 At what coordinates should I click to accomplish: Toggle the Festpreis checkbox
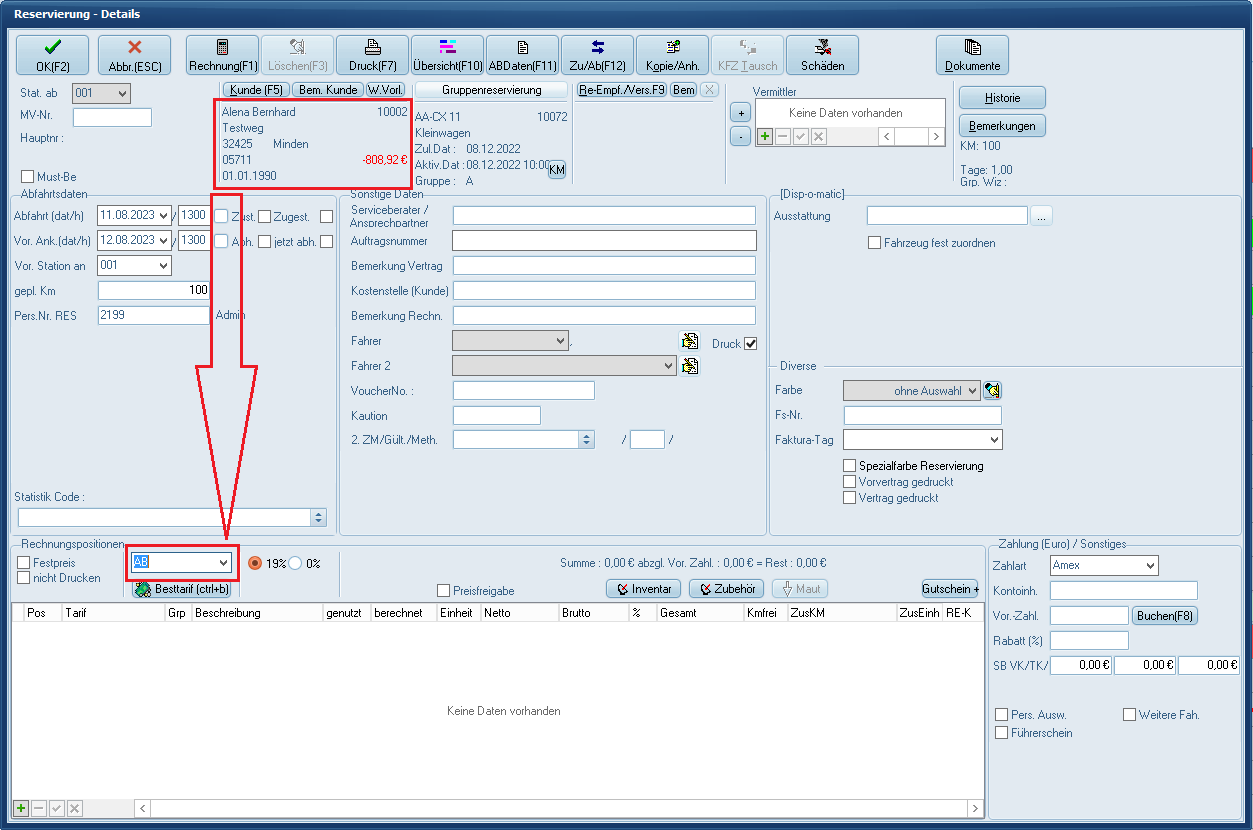click(24, 563)
